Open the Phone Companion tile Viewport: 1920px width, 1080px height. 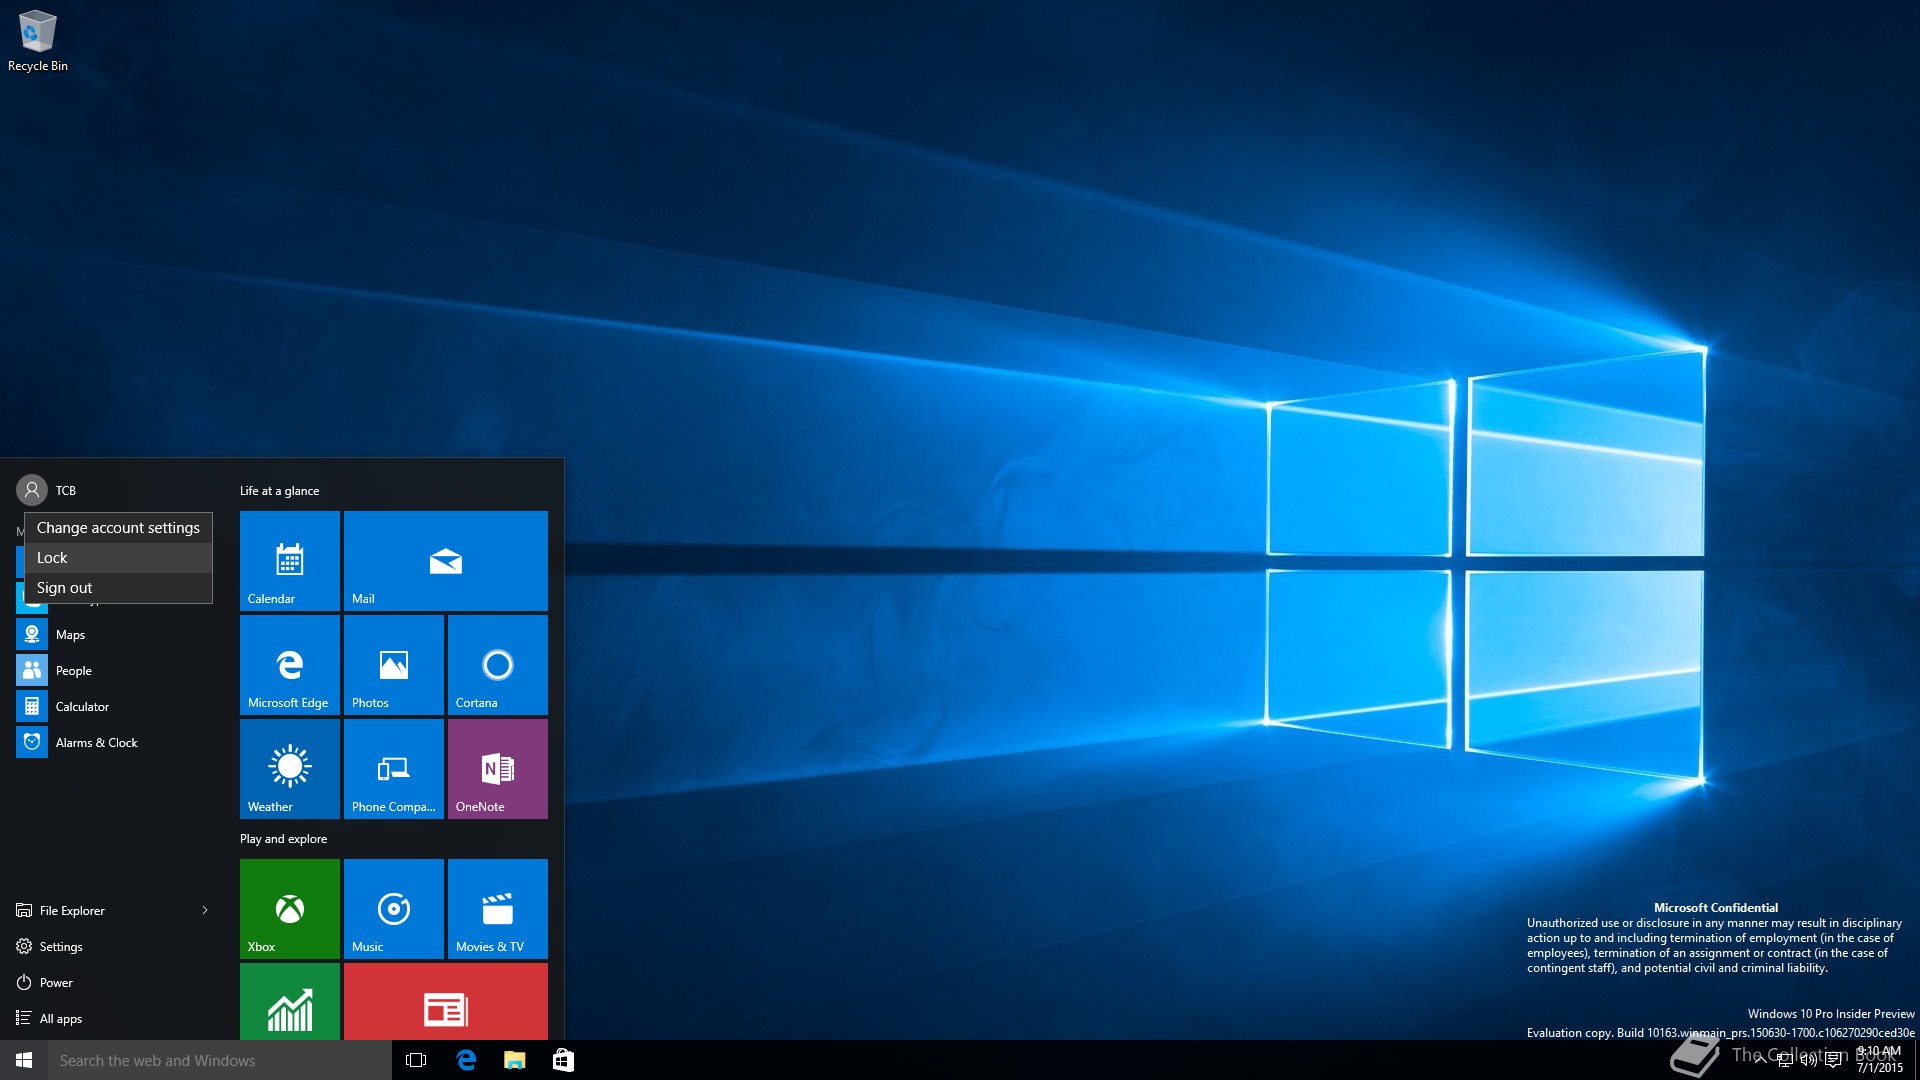[394, 769]
